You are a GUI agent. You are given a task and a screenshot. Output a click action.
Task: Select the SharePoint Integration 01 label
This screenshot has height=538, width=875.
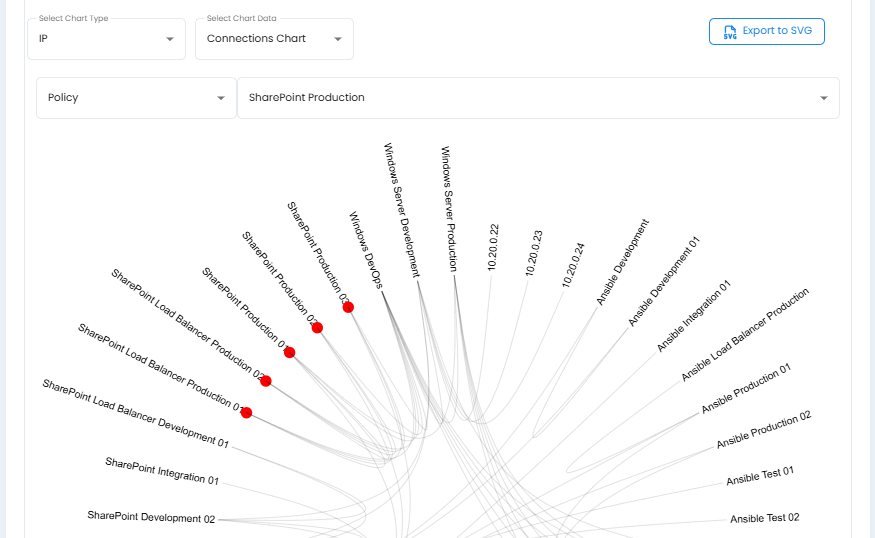[x=162, y=471]
